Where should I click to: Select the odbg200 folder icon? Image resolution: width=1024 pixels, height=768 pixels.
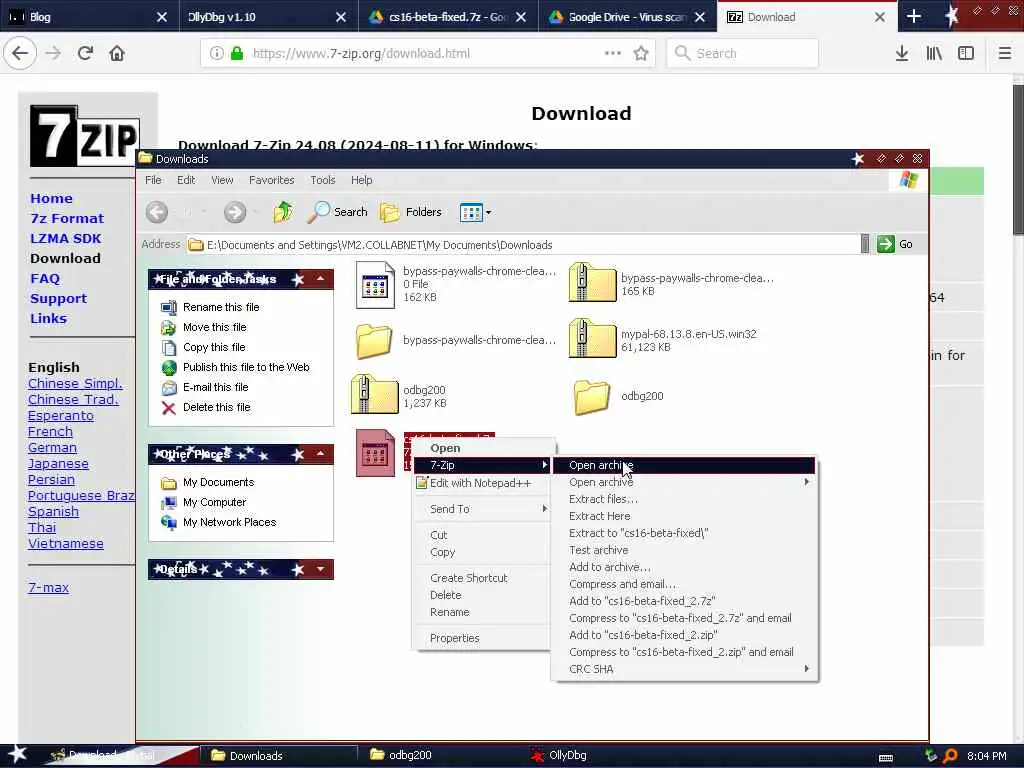[x=592, y=397]
